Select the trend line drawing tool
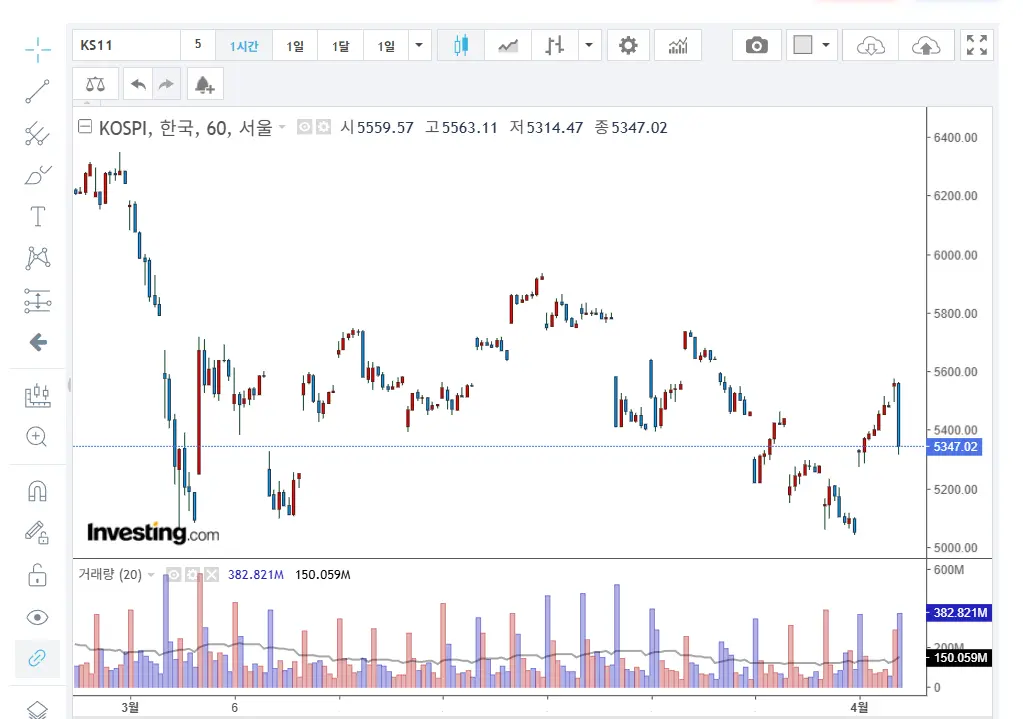The width and height of the screenshot is (1023, 719). [38, 92]
